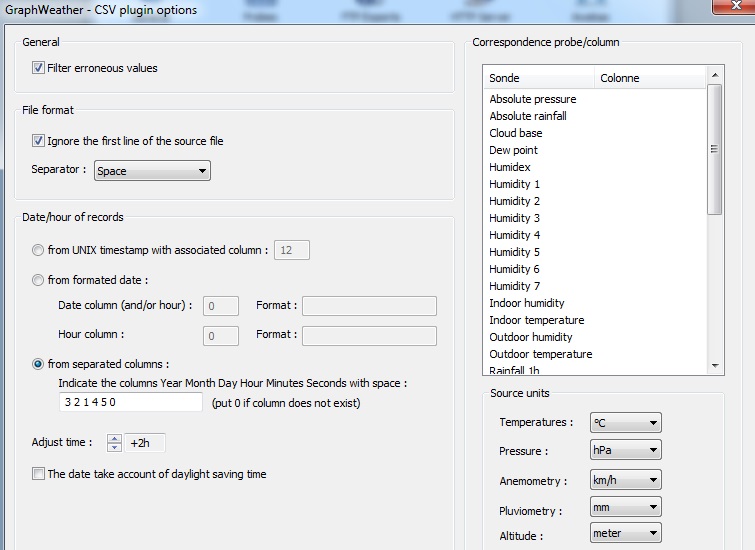Viewport: 755px width, 550px height.
Task: Click the Adjust time stepper arrows
Action: pos(114,442)
